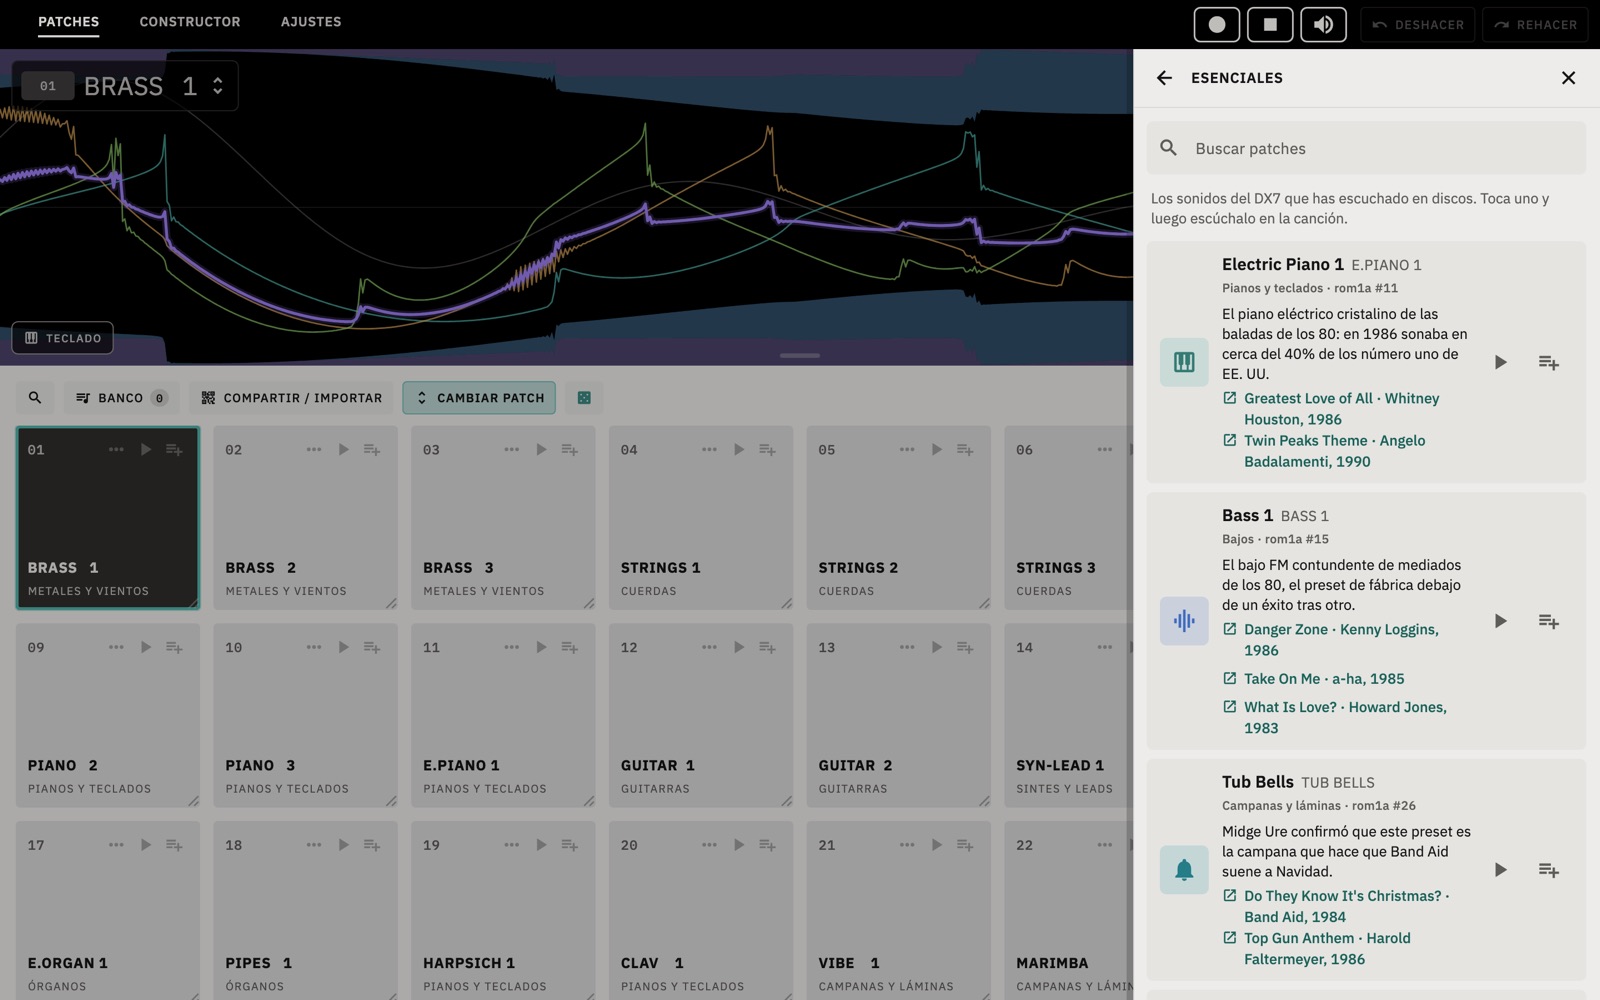The image size is (1600, 1000).
Task: Play patch 11 E.PIANO 1 preview
Action: click(541, 648)
